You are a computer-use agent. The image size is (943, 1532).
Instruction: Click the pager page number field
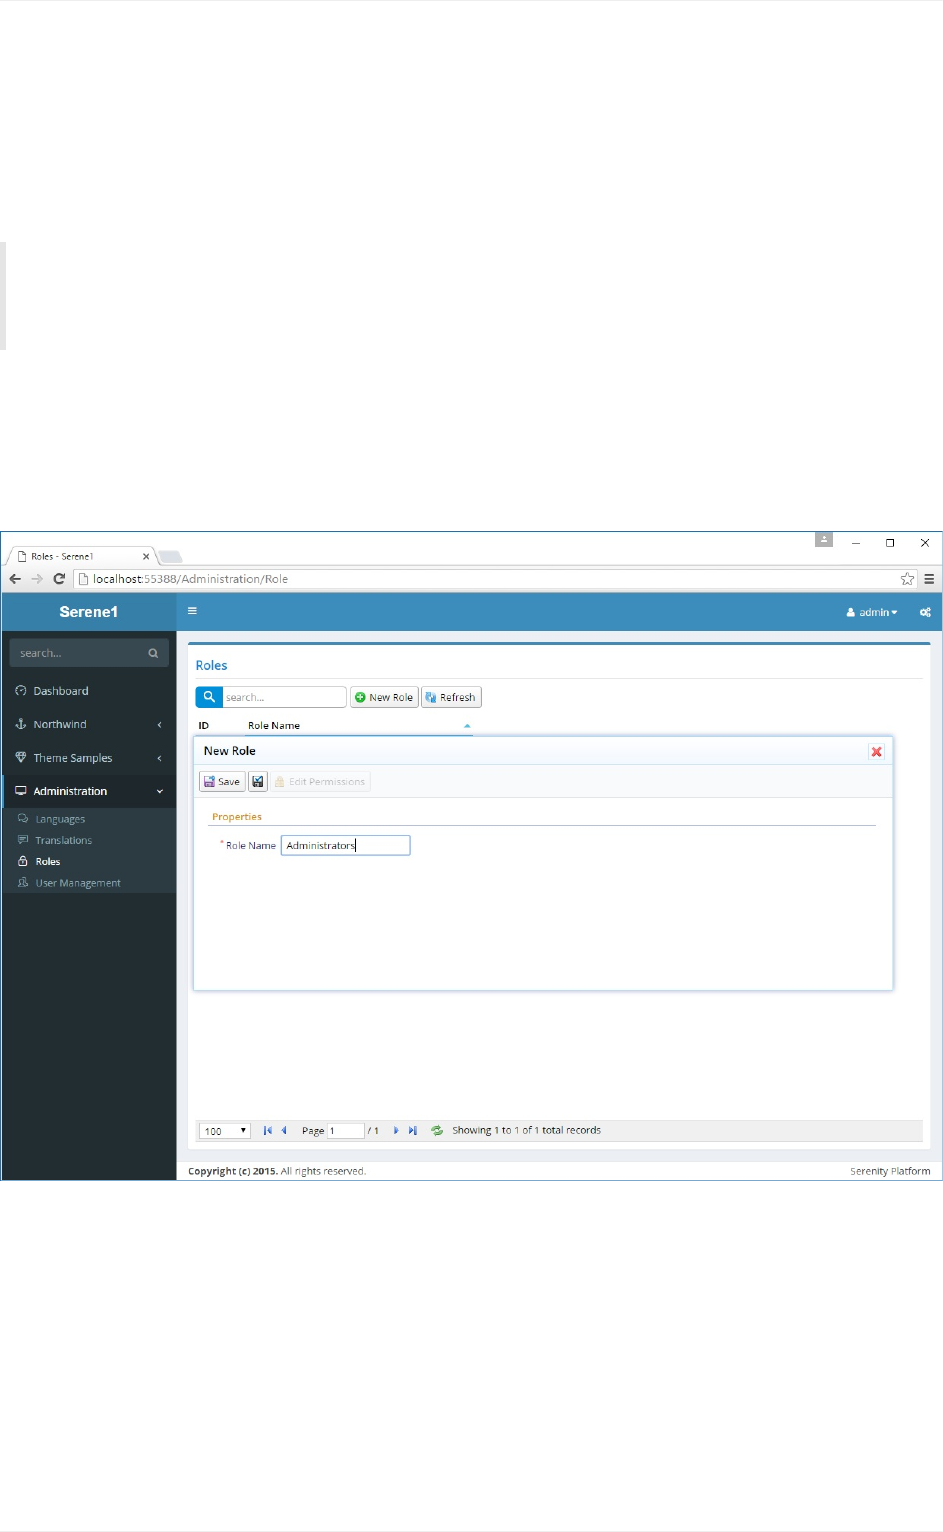(345, 1131)
